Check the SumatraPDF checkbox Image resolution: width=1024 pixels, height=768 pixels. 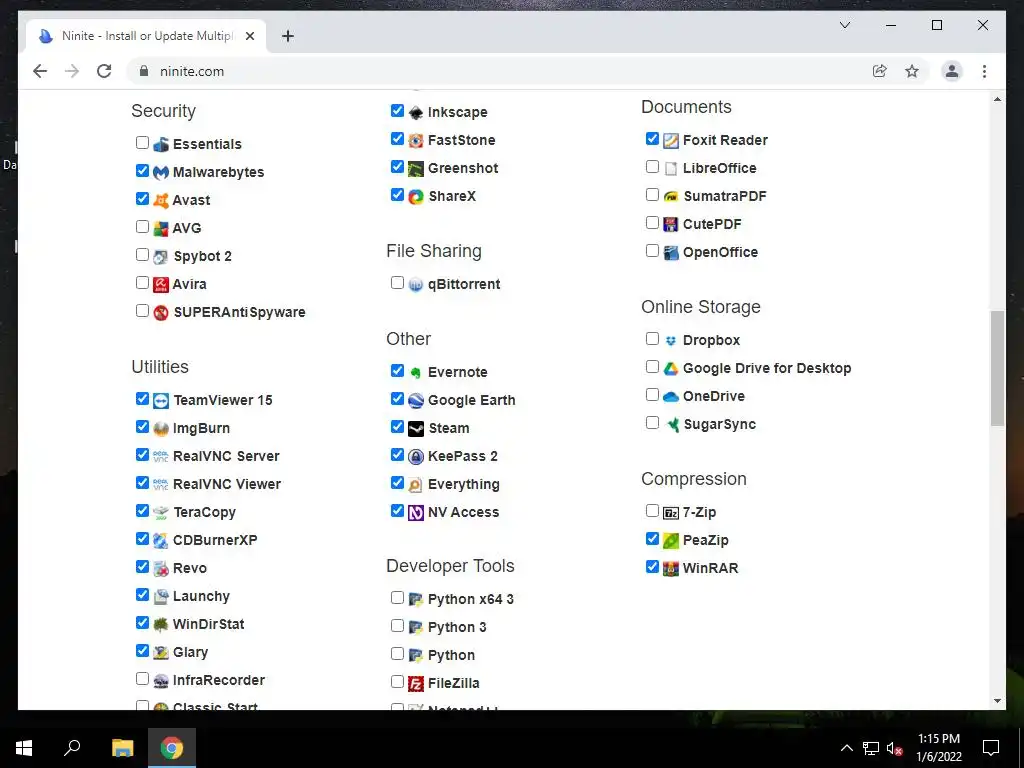pos(652,195)
